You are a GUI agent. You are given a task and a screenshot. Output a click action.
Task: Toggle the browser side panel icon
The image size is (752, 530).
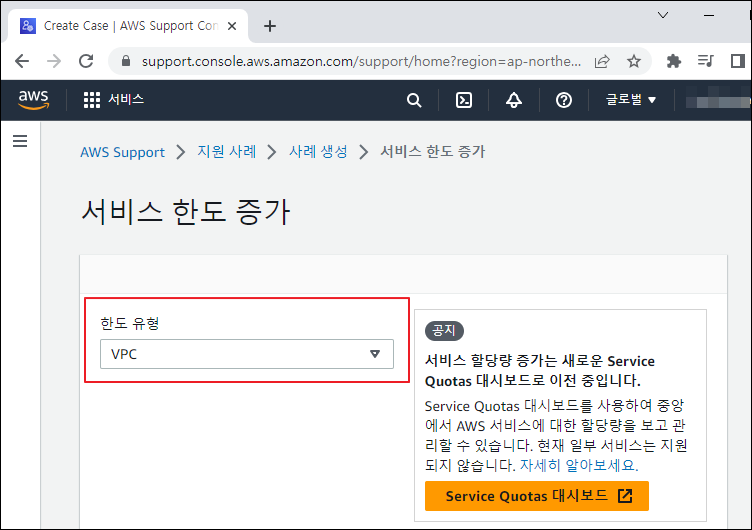click(x=737, y=61)
